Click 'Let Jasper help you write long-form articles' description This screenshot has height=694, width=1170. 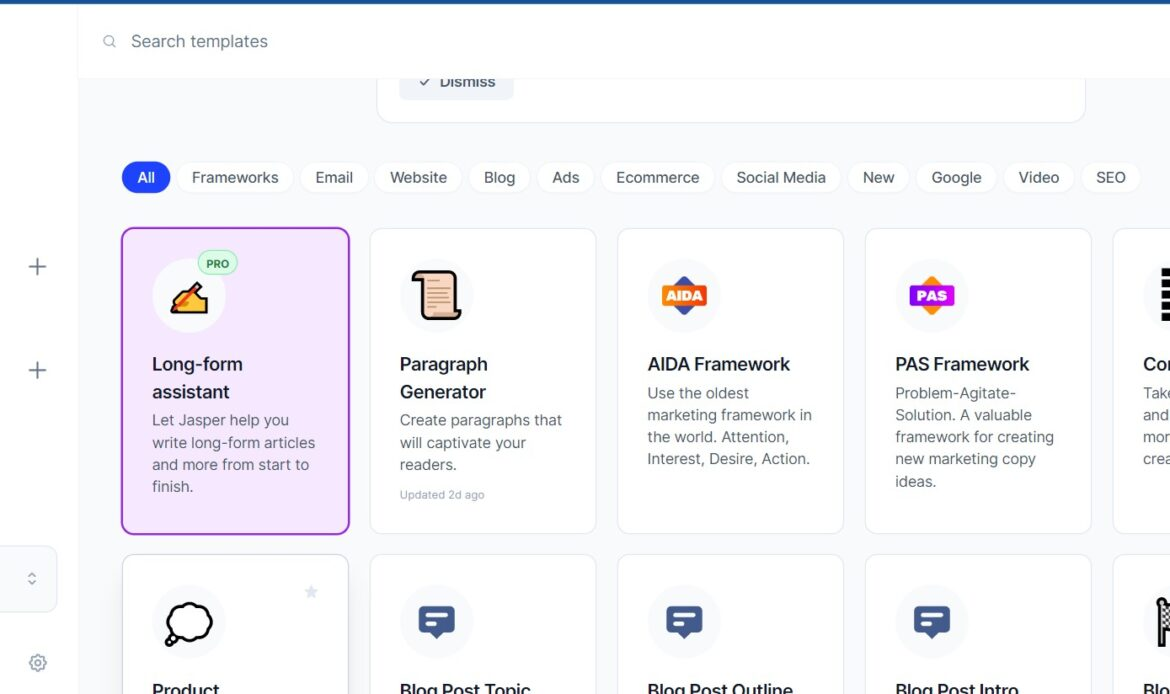tap(234, 454)
